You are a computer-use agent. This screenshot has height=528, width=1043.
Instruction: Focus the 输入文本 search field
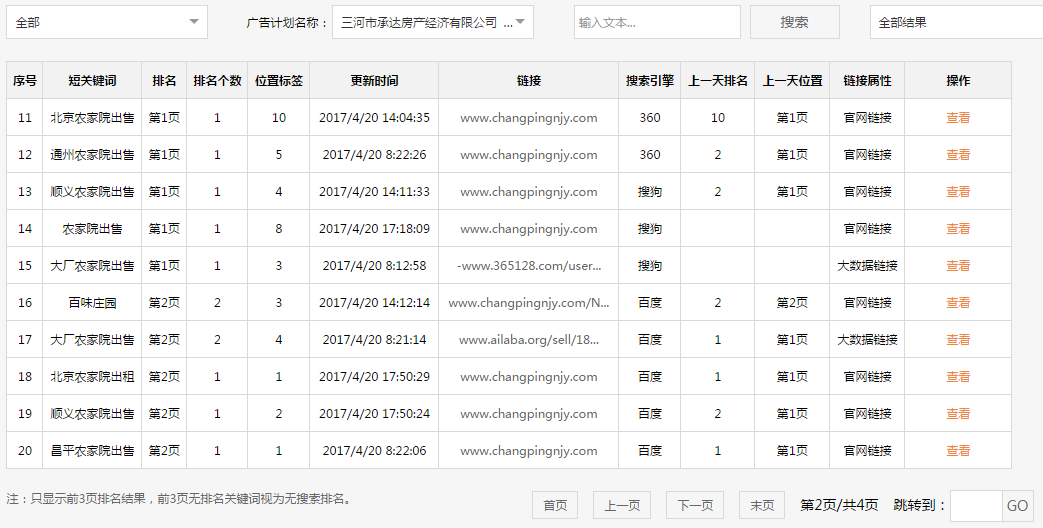(x=657, y=23)
